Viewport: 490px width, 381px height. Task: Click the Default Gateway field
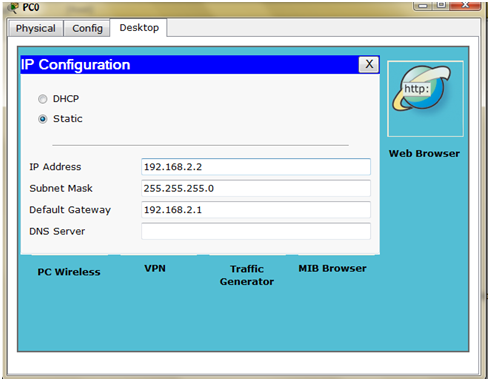pyautogui.click(x=256, y=210)
